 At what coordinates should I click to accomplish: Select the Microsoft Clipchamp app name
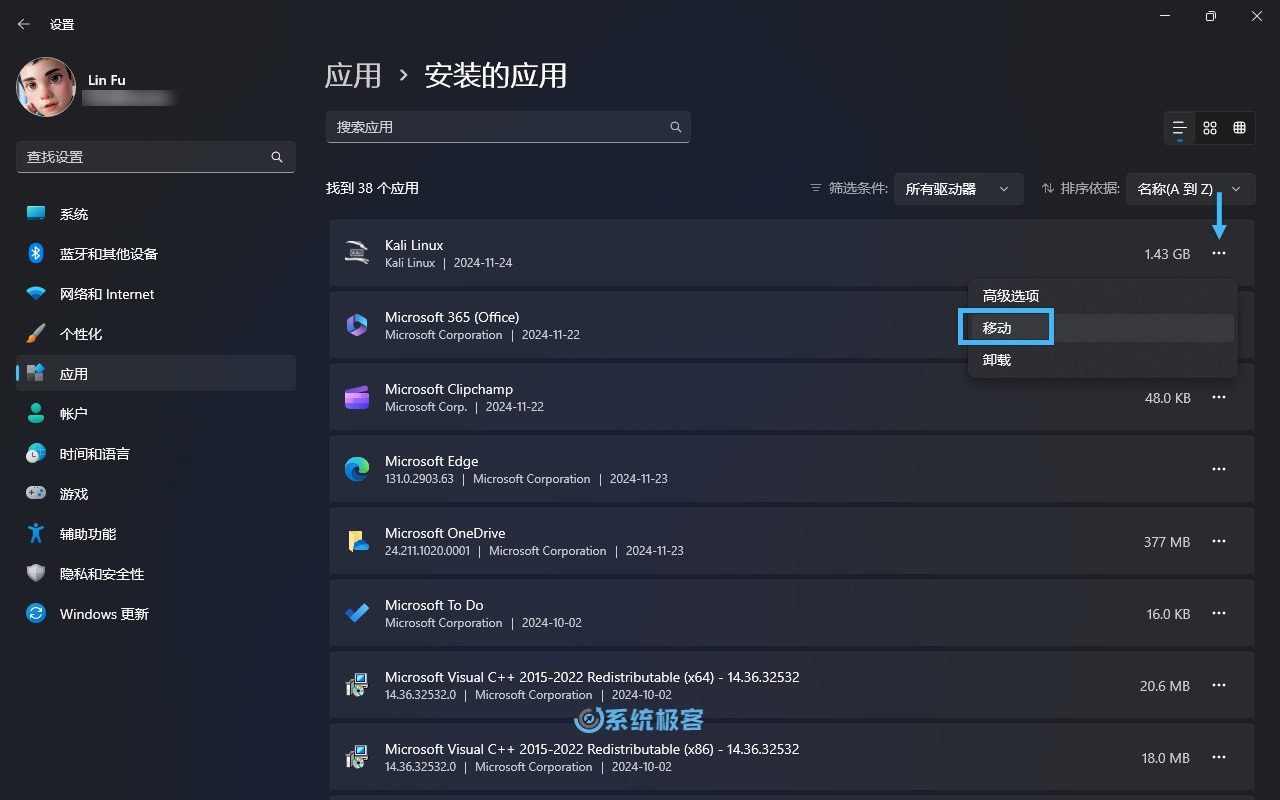(449, 389)
